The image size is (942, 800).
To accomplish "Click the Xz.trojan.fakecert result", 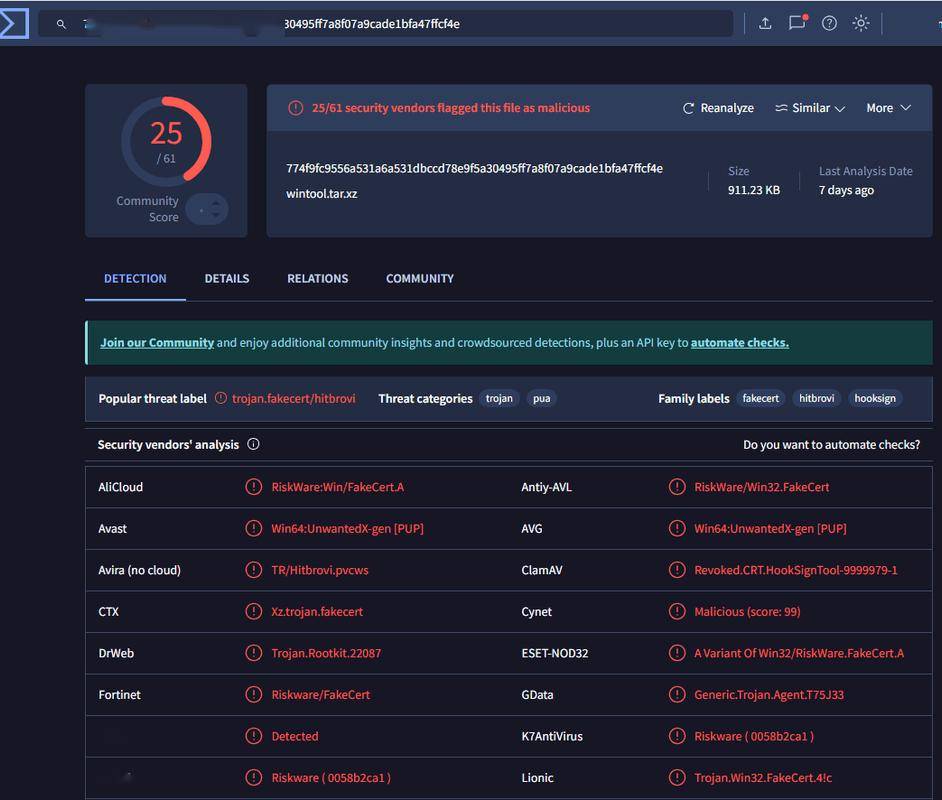I will [x=317, y=611].
